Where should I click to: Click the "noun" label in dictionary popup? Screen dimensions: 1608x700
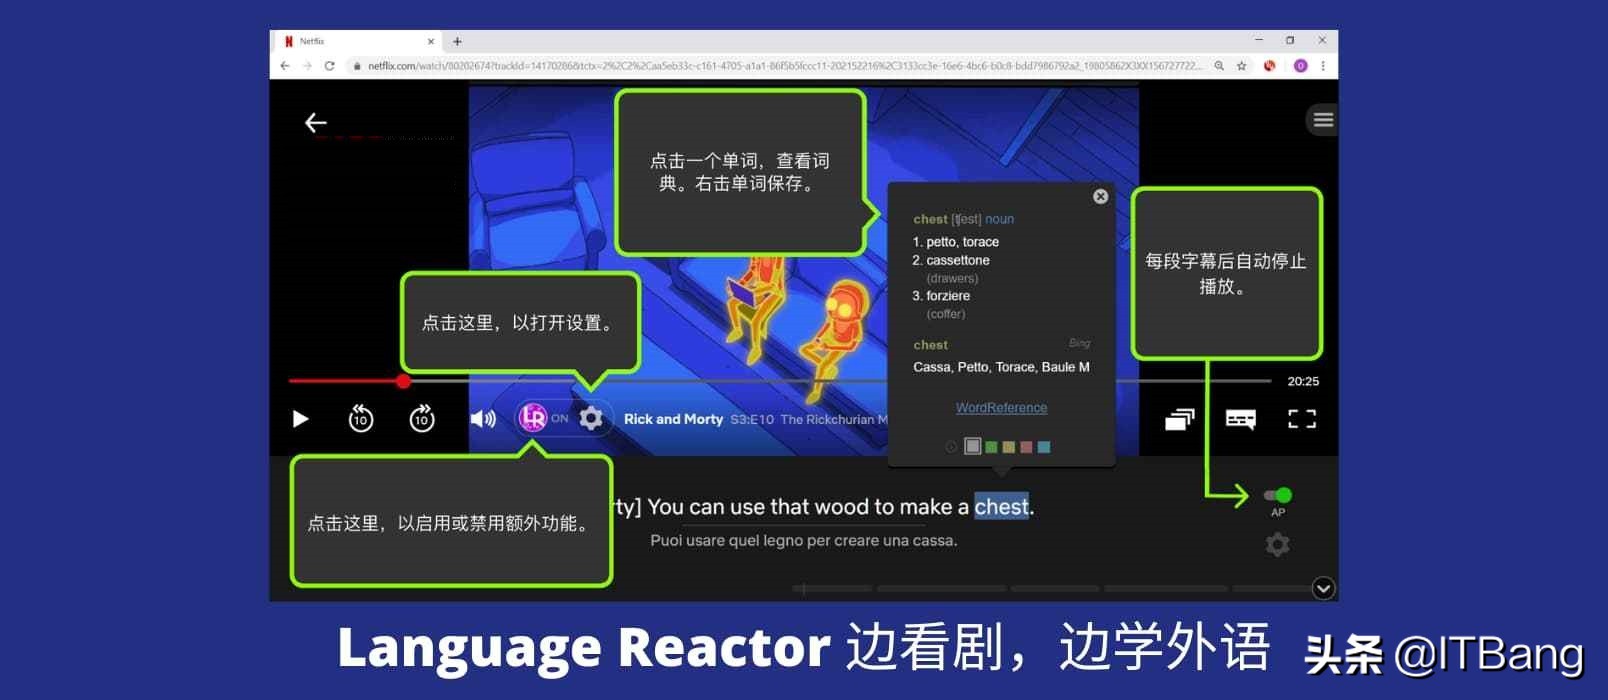999,219
